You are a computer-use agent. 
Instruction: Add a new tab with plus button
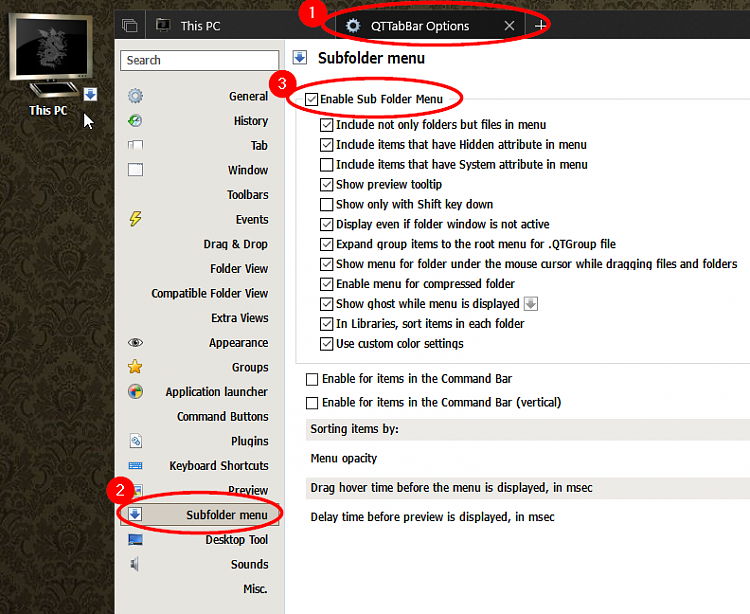541,26
